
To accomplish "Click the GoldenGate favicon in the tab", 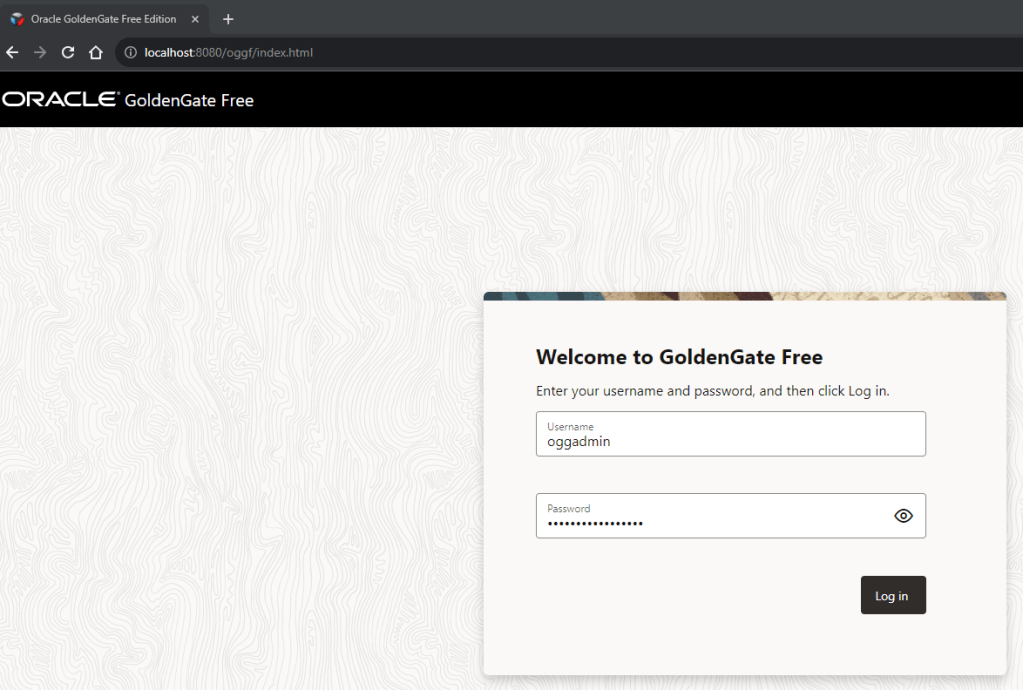I will coord(17,19).
